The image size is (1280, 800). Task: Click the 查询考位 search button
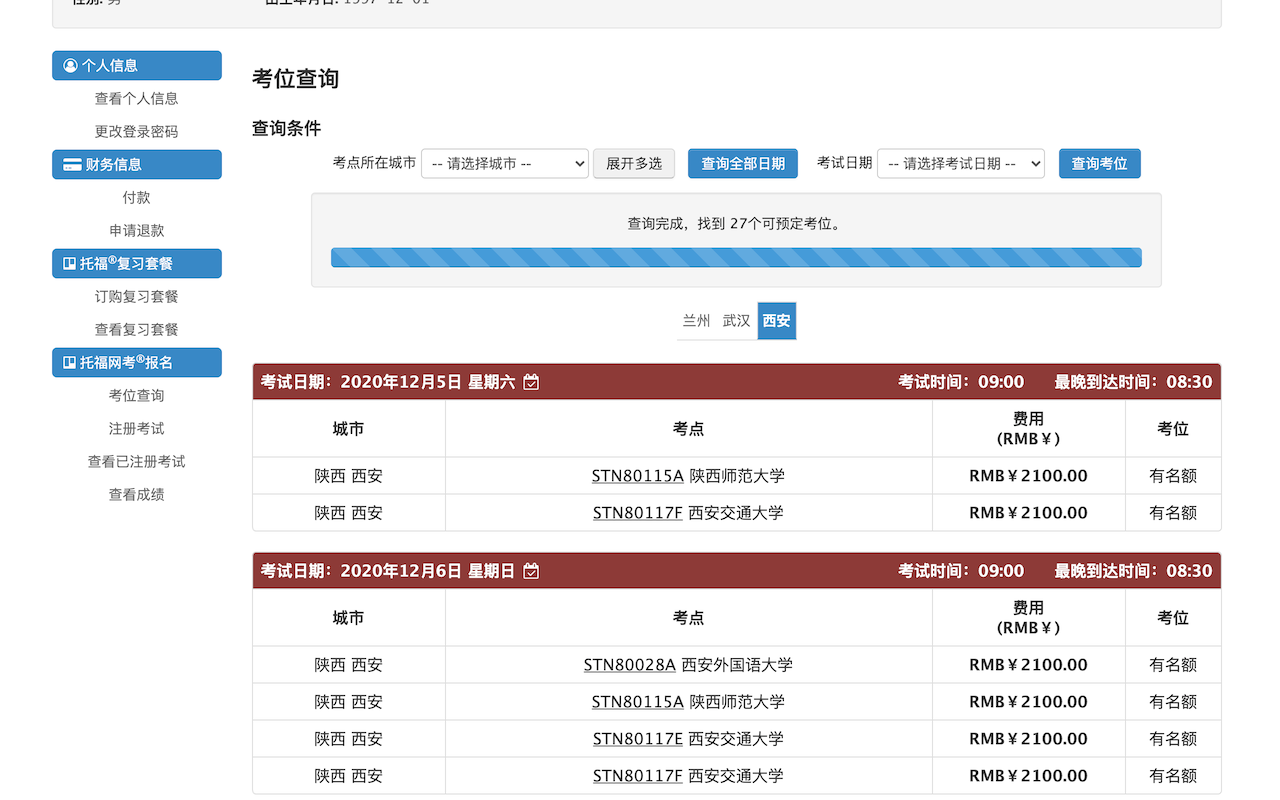pyautogui.click(x=1099, y=163)
